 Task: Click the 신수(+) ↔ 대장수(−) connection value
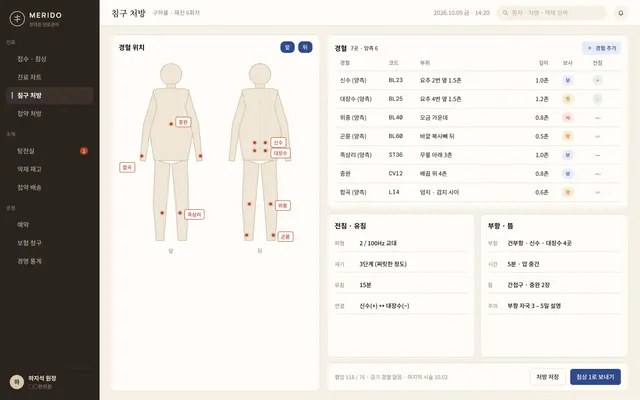384,306
